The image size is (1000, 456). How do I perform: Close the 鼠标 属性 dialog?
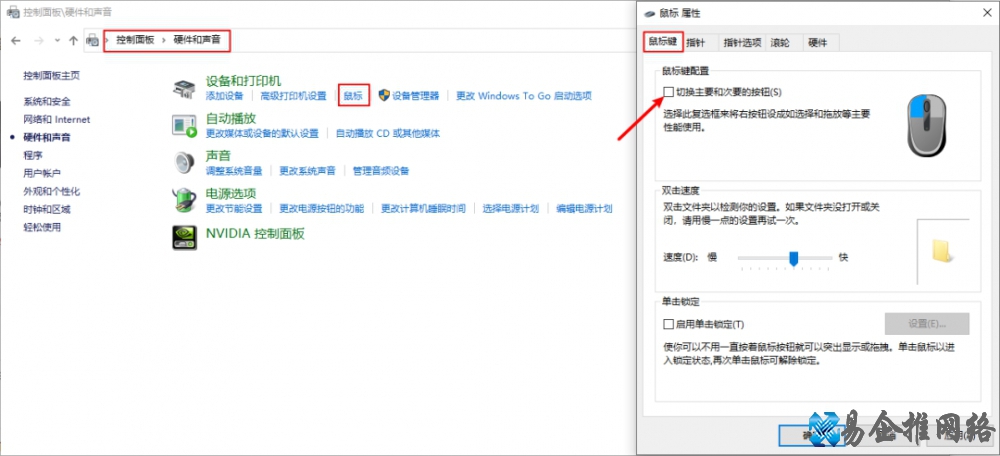click(986, 13)
